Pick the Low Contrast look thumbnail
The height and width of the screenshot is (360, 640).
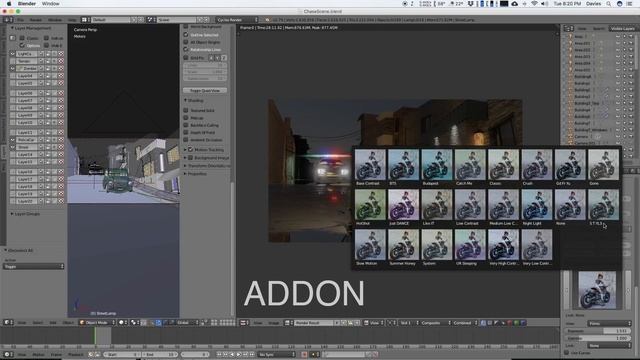point(470,205)
